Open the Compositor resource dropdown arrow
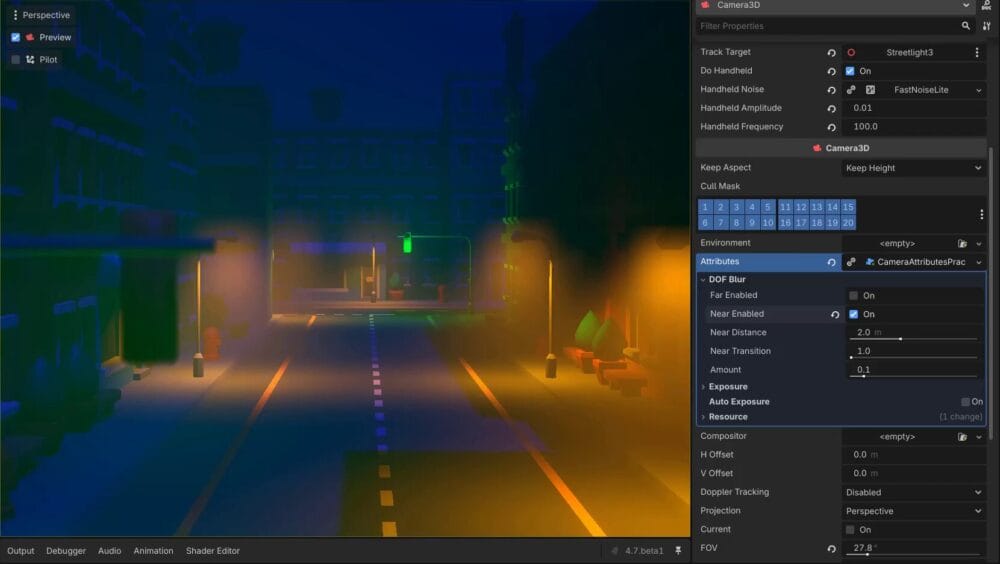1000x564 pixels. coord(979,437)
